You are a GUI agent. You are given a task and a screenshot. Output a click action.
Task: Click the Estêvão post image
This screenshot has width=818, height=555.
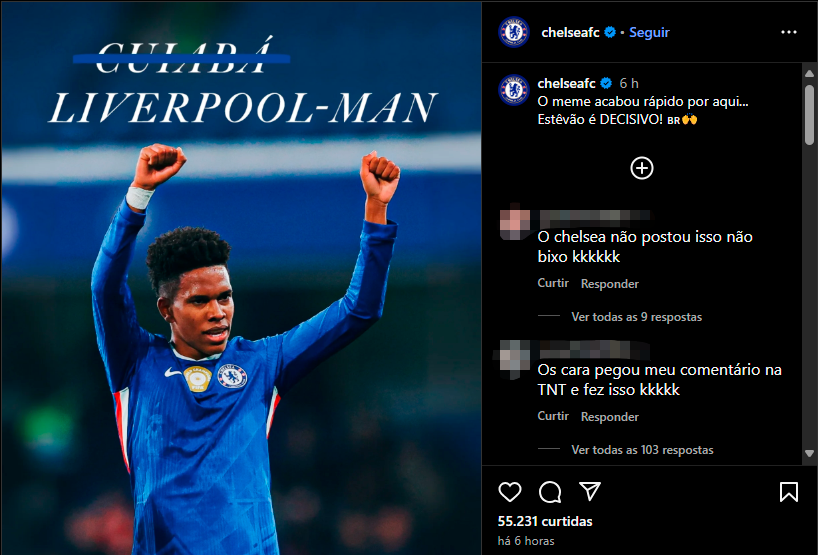coord(241,278)
